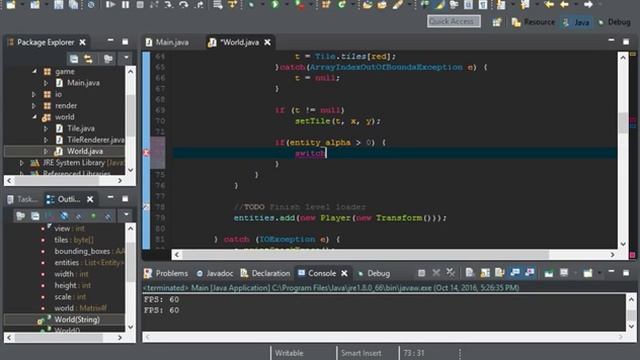Click the Open Perspective icon

497,22
